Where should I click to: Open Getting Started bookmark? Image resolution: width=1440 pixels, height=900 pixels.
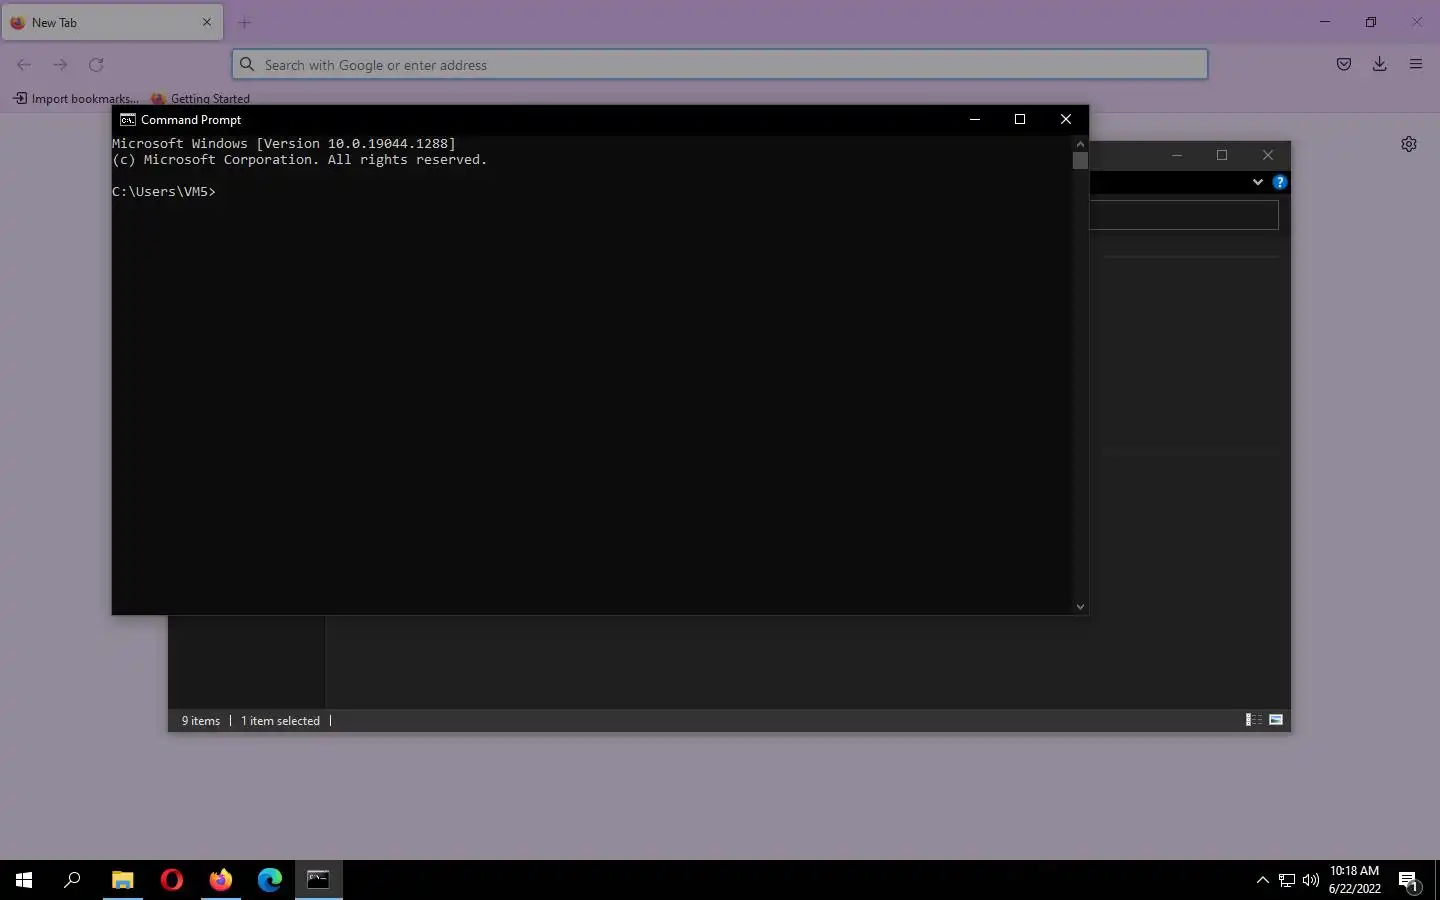[201, 98]
